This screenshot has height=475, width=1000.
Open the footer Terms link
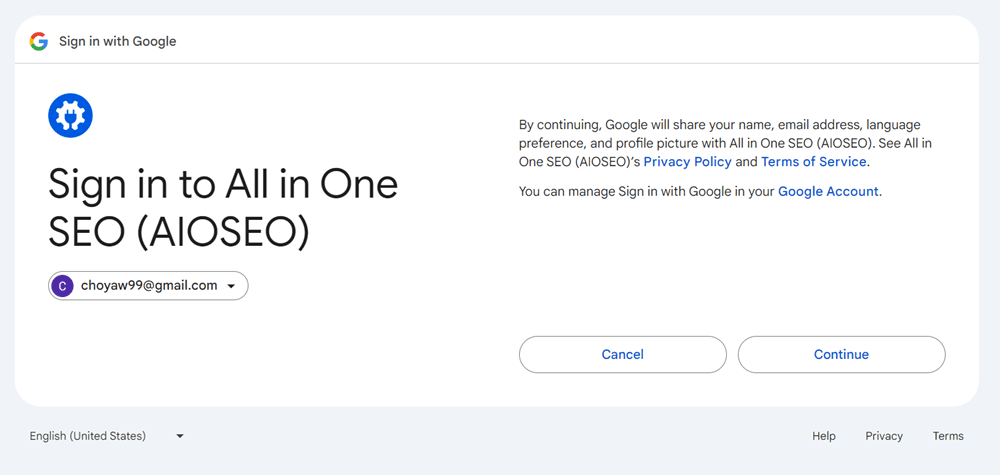948,436
